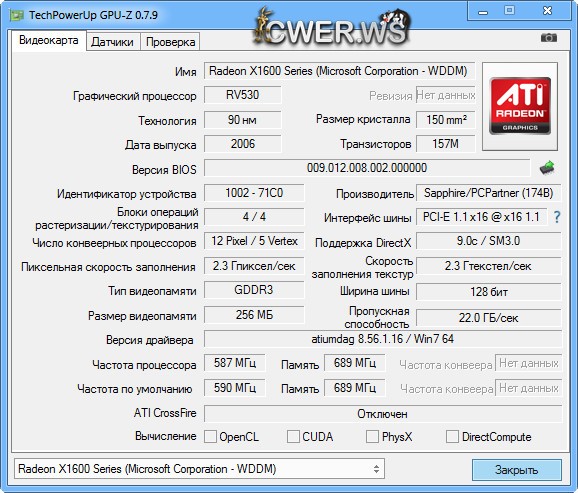Screen dimensions: 578x493
Task: Toggle the CUDA checkbox
Action: (x=293, y=437)
